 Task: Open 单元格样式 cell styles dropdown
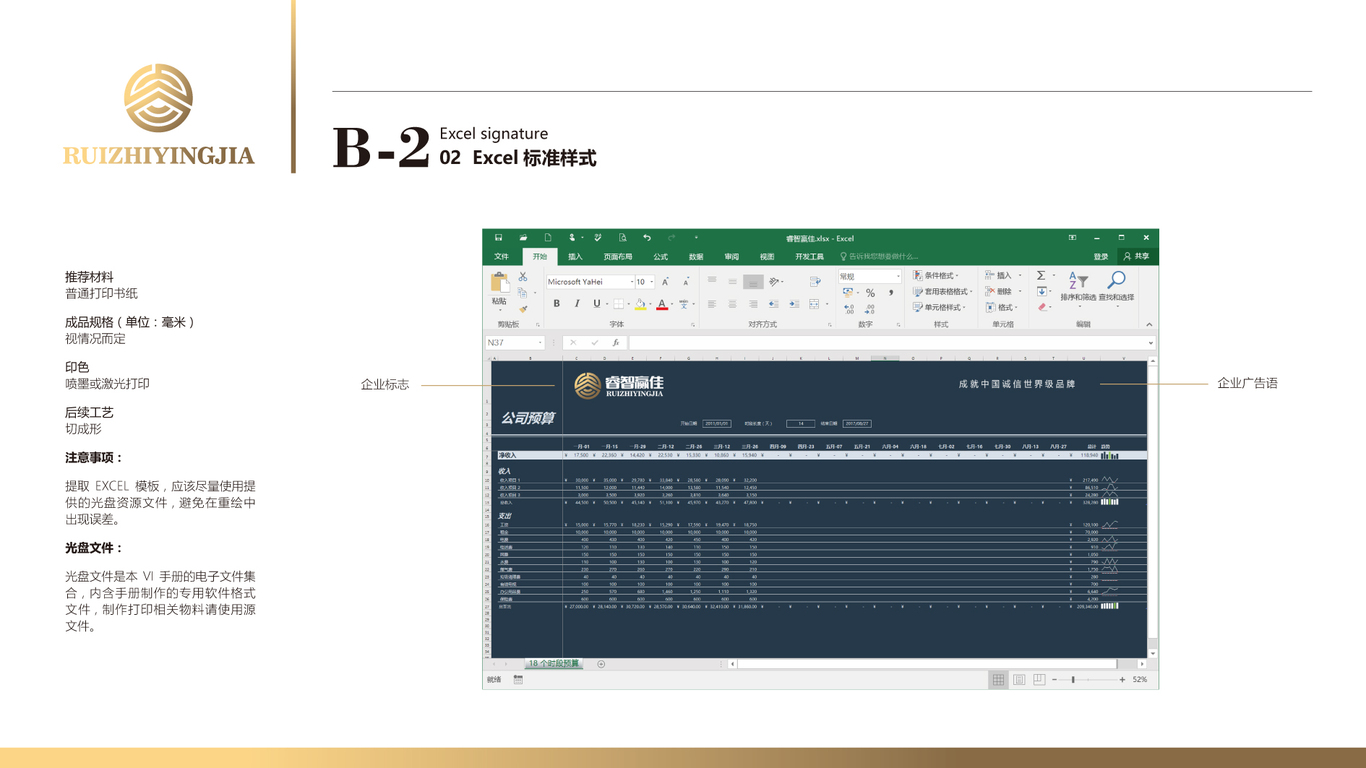[x=939, y=307]
